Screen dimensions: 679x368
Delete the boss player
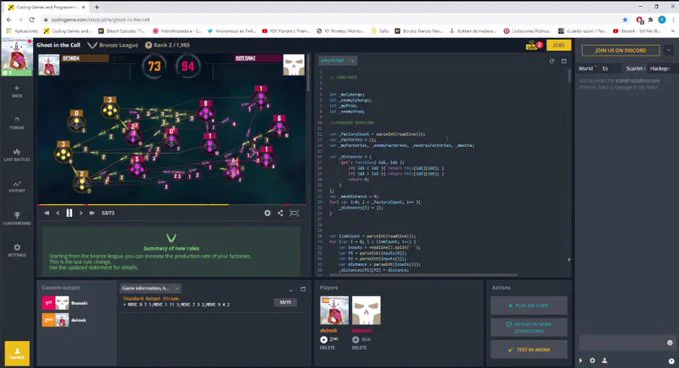[x=359, y=348]
